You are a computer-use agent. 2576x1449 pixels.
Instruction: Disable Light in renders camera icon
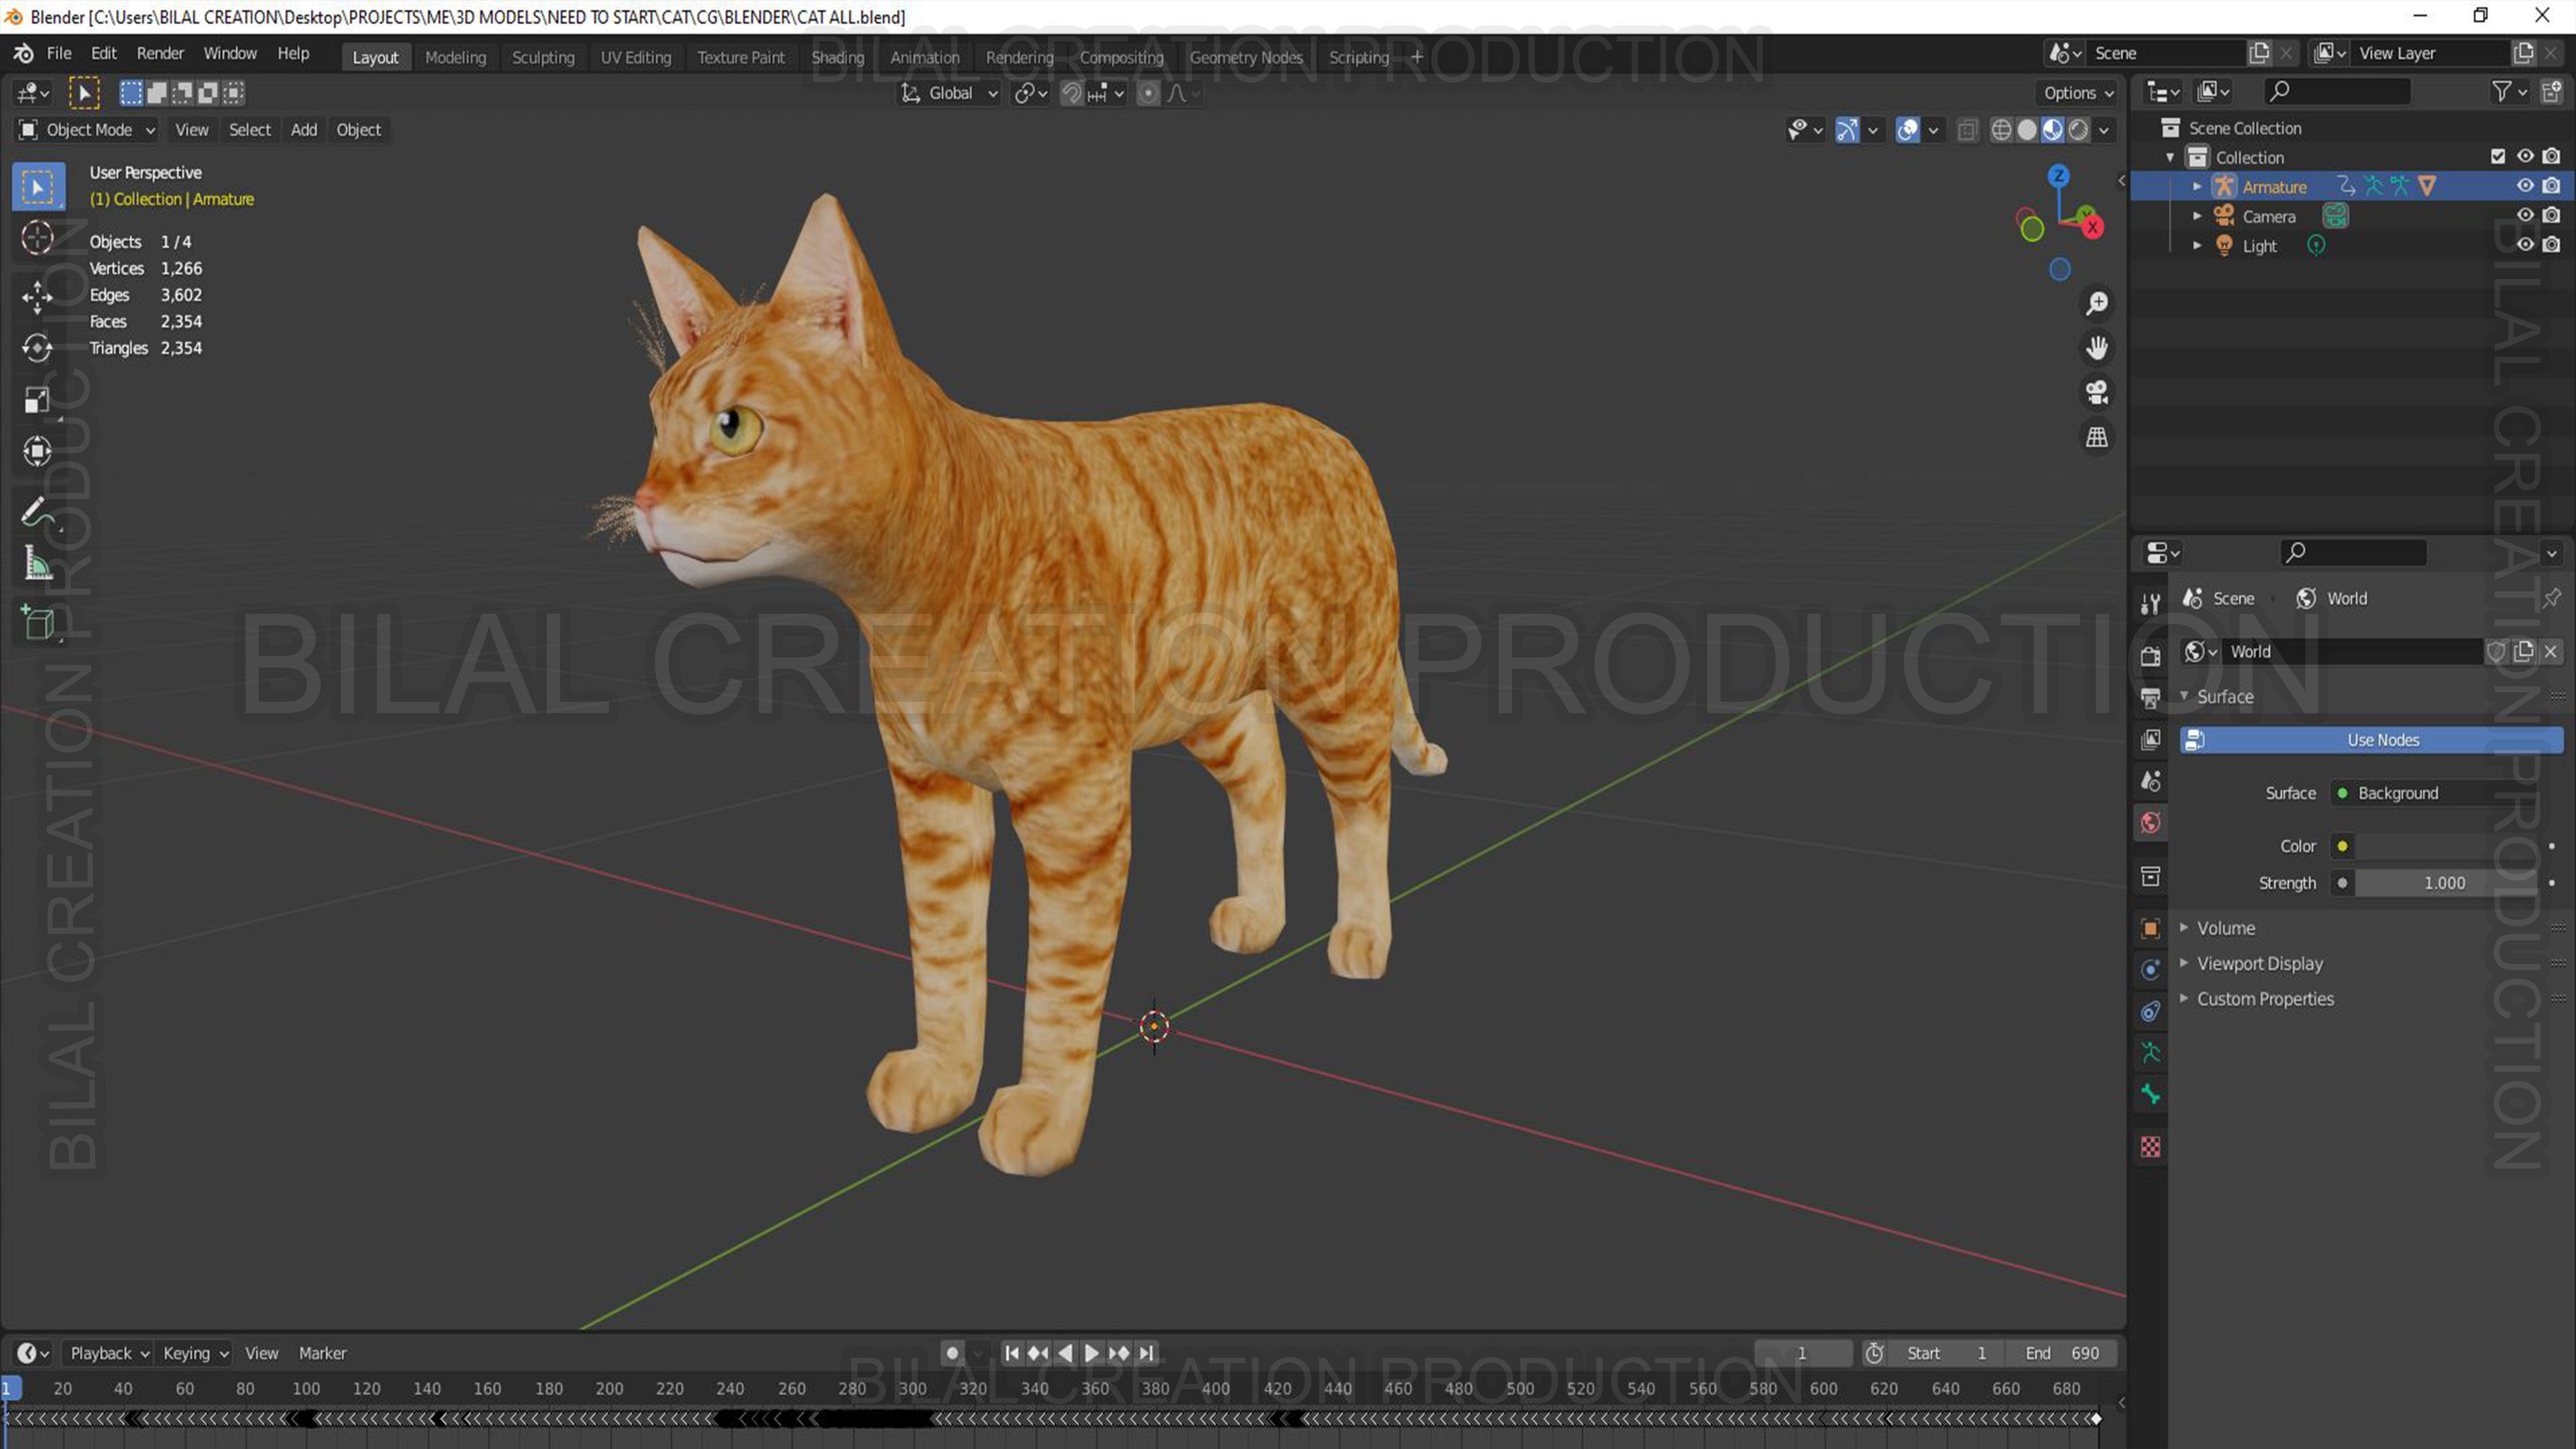pyautogui.click(x=2551, y=245)
